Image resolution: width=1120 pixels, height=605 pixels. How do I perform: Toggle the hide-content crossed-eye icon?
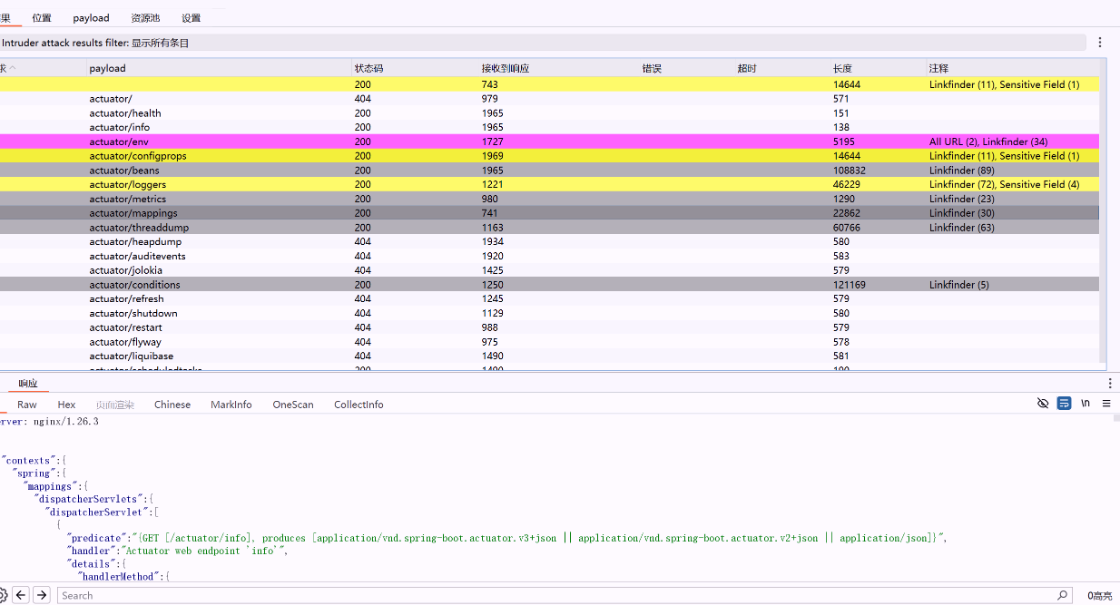coord(1042,404)
